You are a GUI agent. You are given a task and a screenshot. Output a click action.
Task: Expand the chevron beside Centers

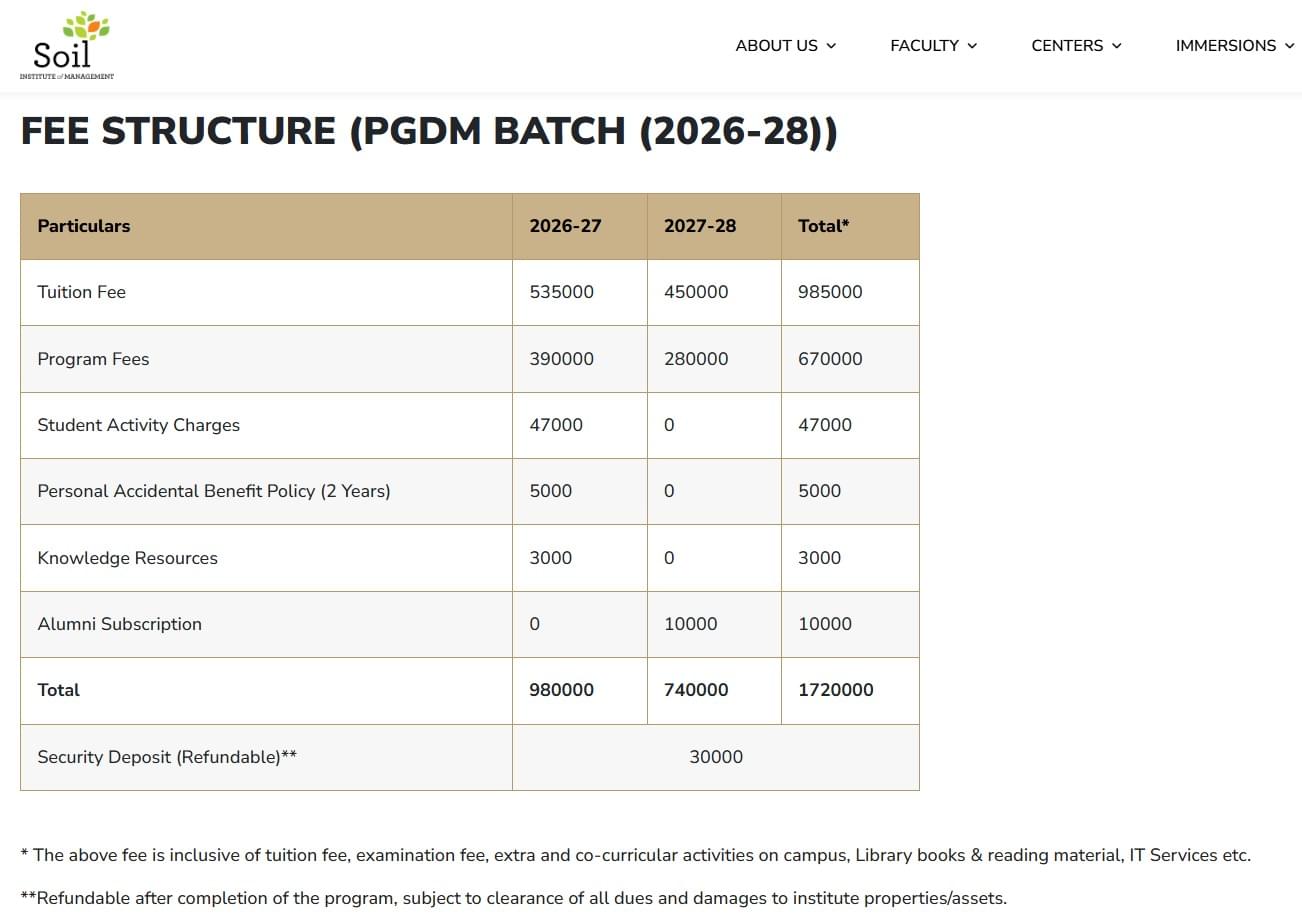pyautogui.click(x=1117, y=46)
